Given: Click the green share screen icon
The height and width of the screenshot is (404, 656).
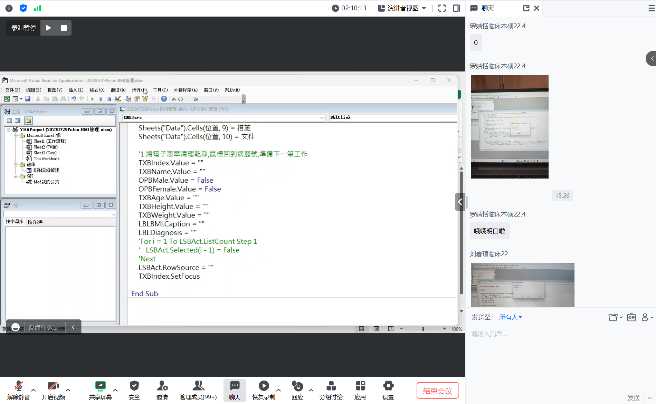Looking at the screenshot, I should tap(100, 386).
